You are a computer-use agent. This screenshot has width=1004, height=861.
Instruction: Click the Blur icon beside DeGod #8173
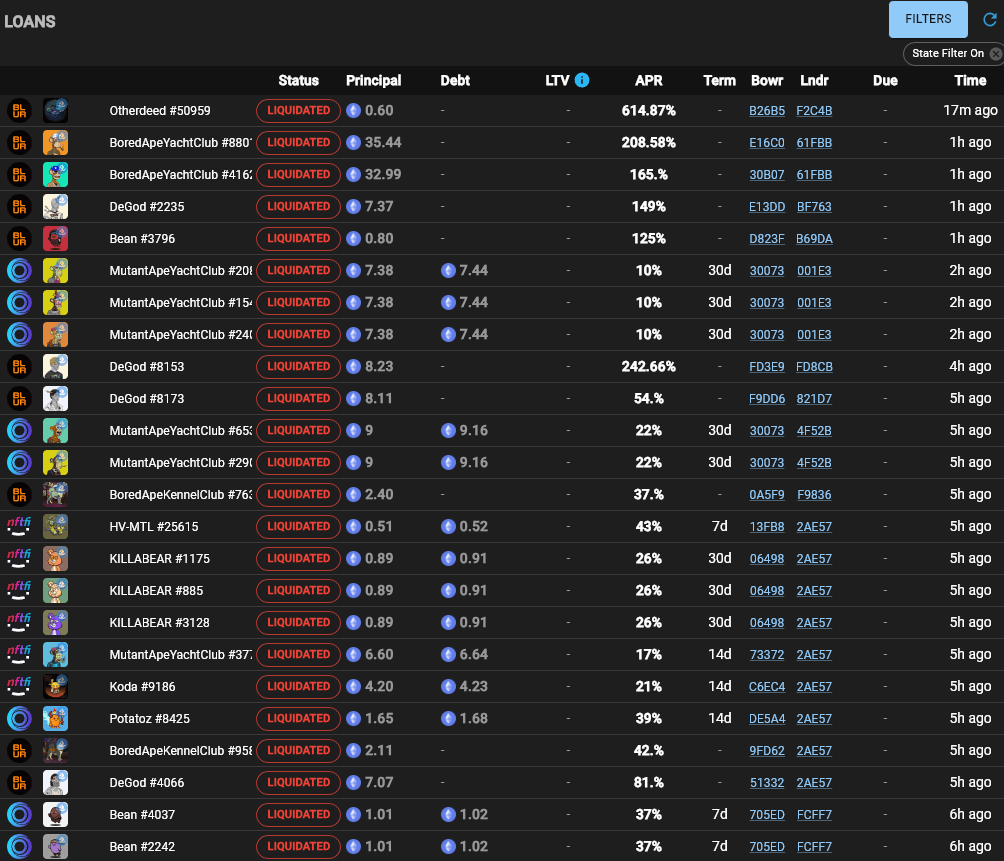[19, 398]
